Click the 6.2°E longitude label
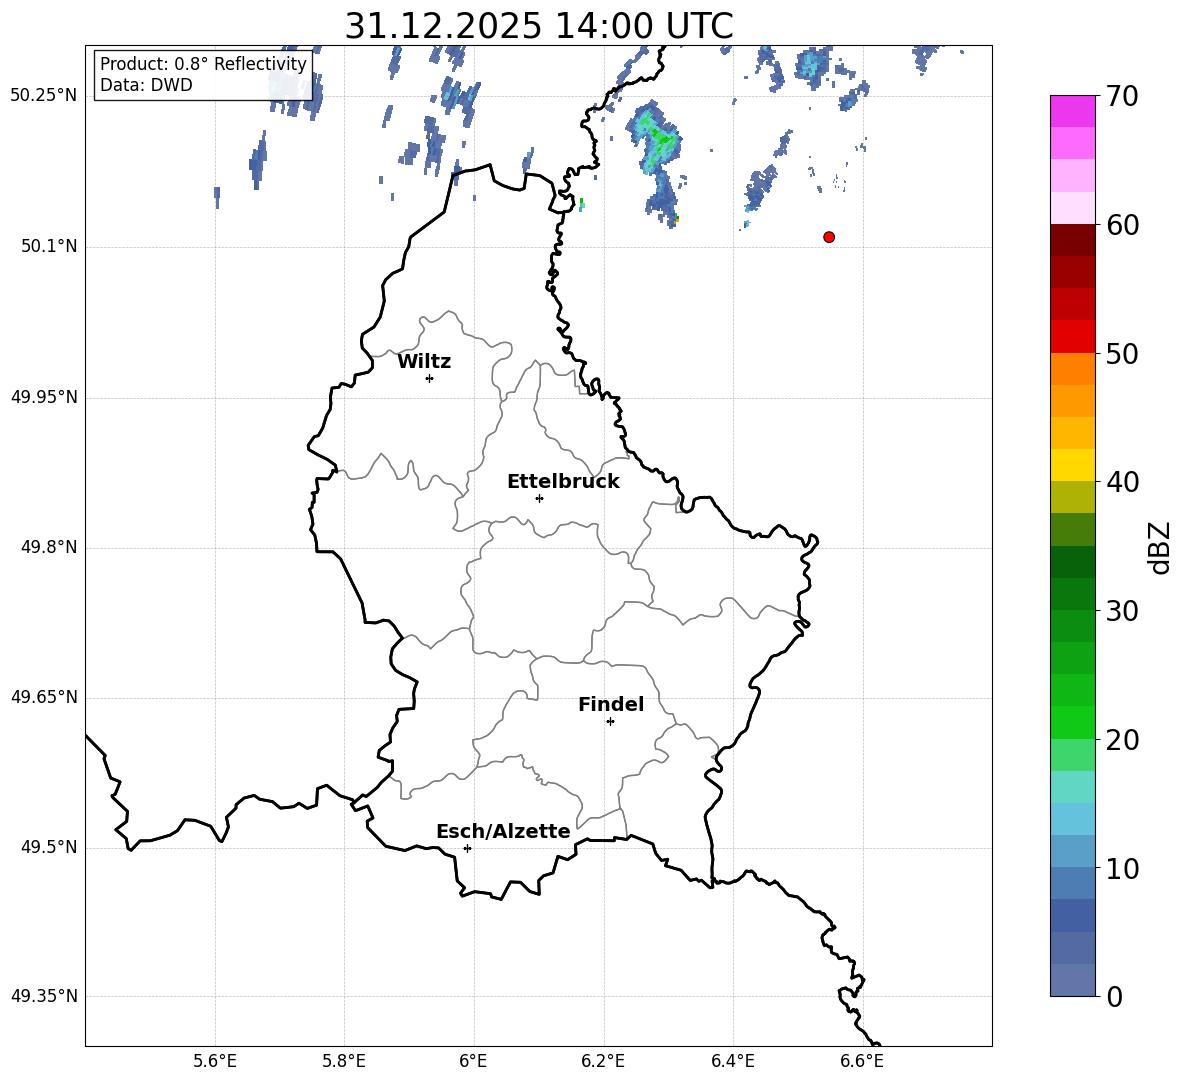Image resolution: width=1184 pixels, height=1081 pixels. click(x=603, y=1061)
